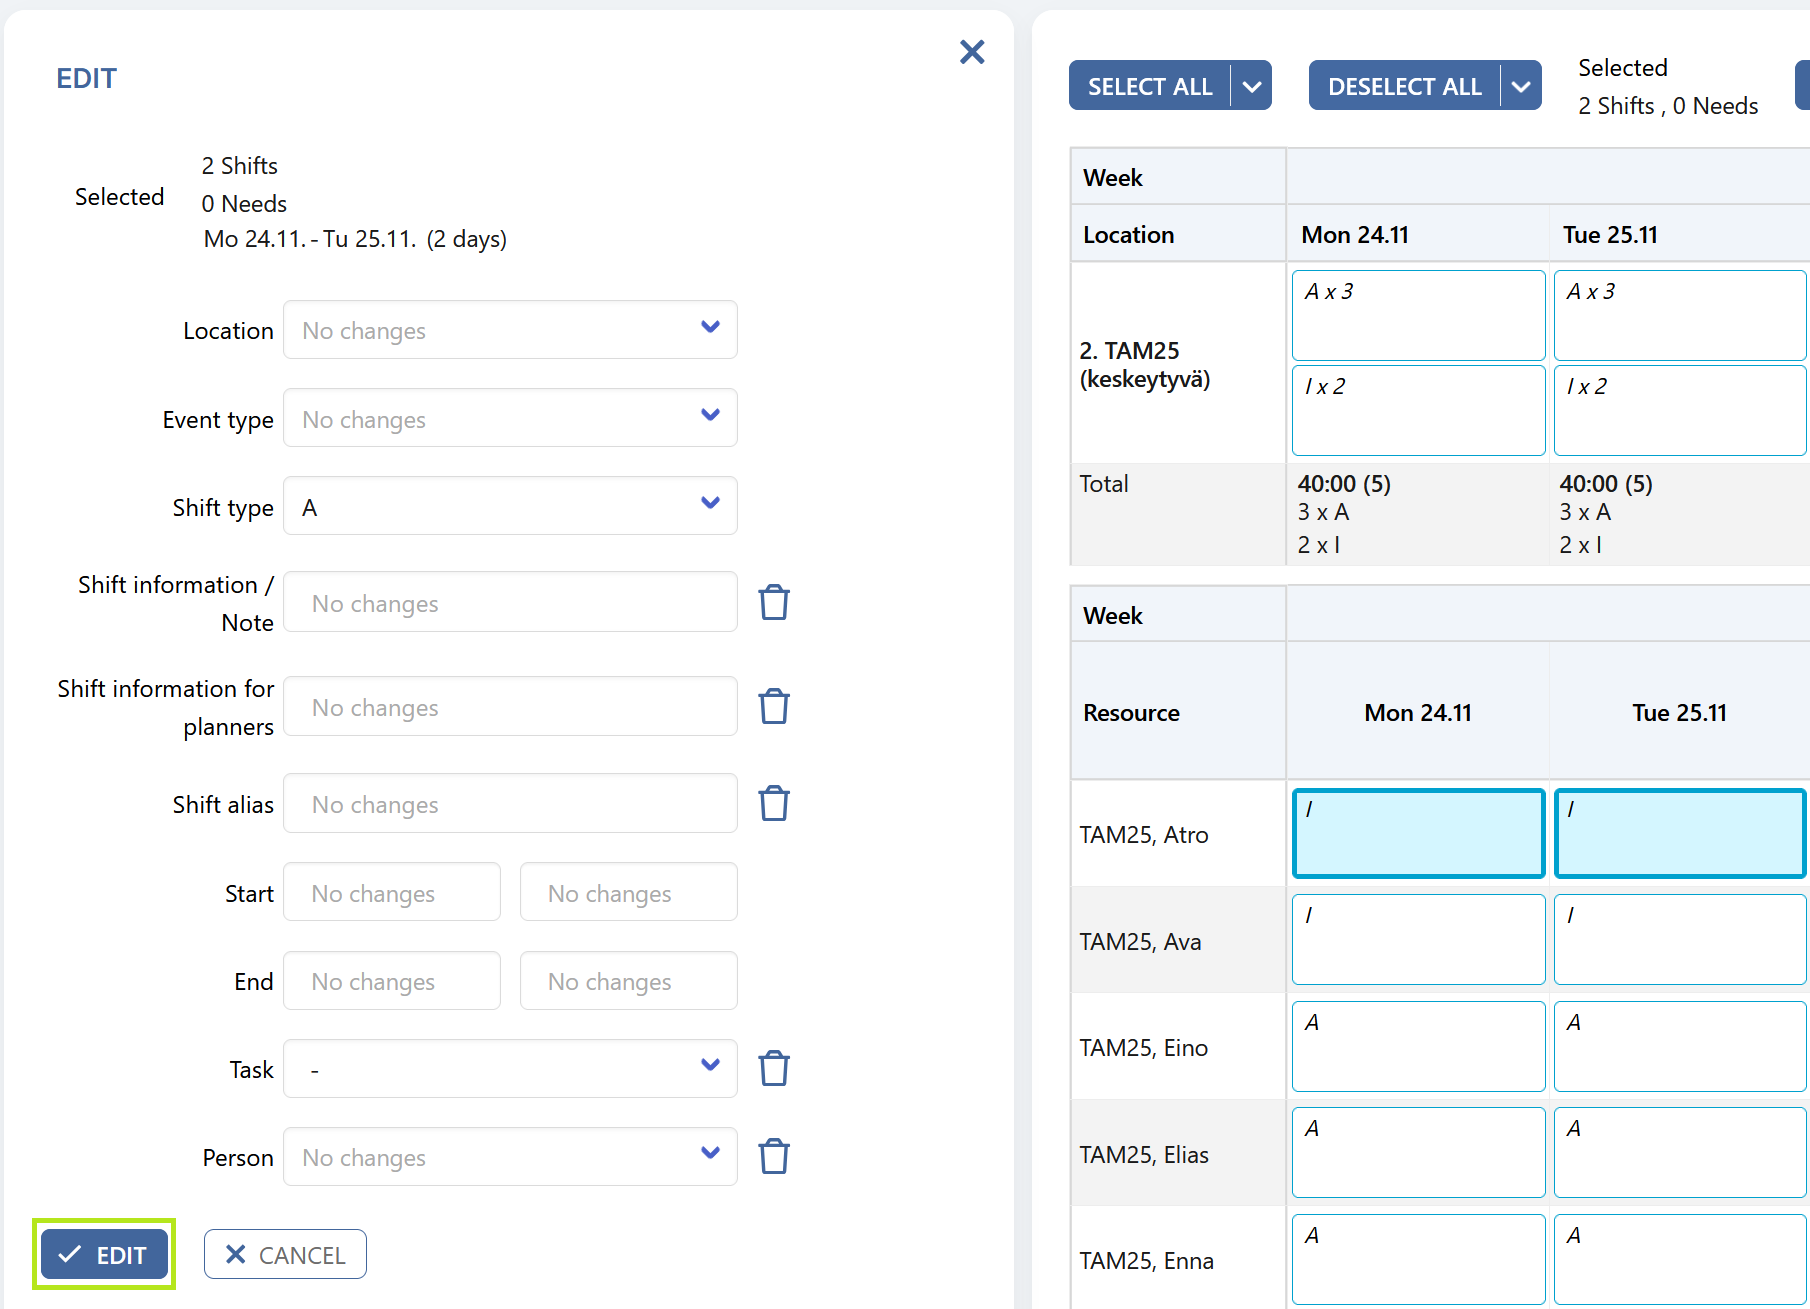Select TAM25, Eino's A shift on Mon 24.11
This screenshot has width=1810, height=1309.
click(1418, 1046)
